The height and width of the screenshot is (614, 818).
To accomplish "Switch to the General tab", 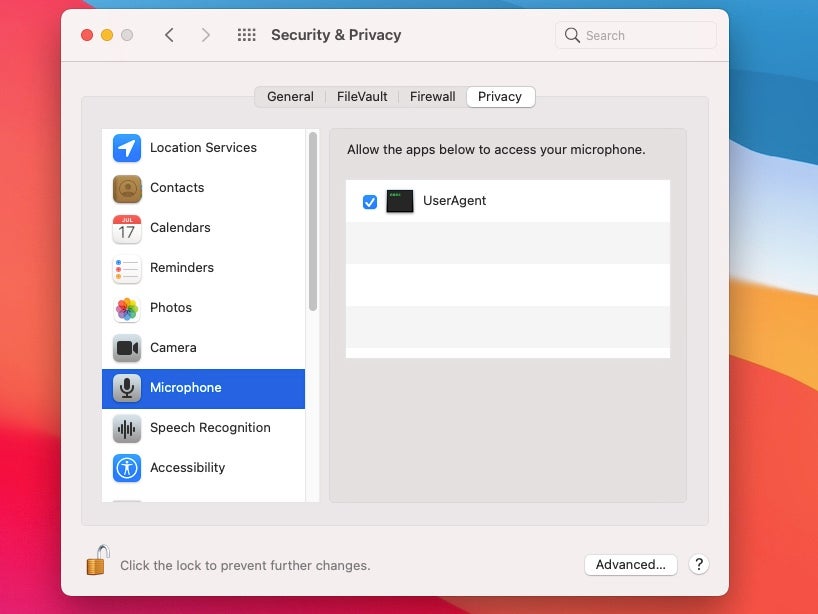I will click(x=290, y=97).
